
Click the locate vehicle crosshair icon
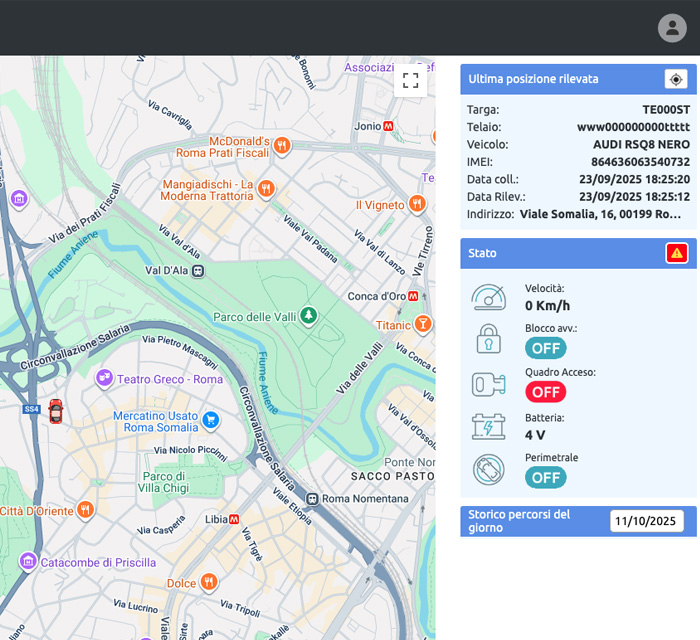676,79
